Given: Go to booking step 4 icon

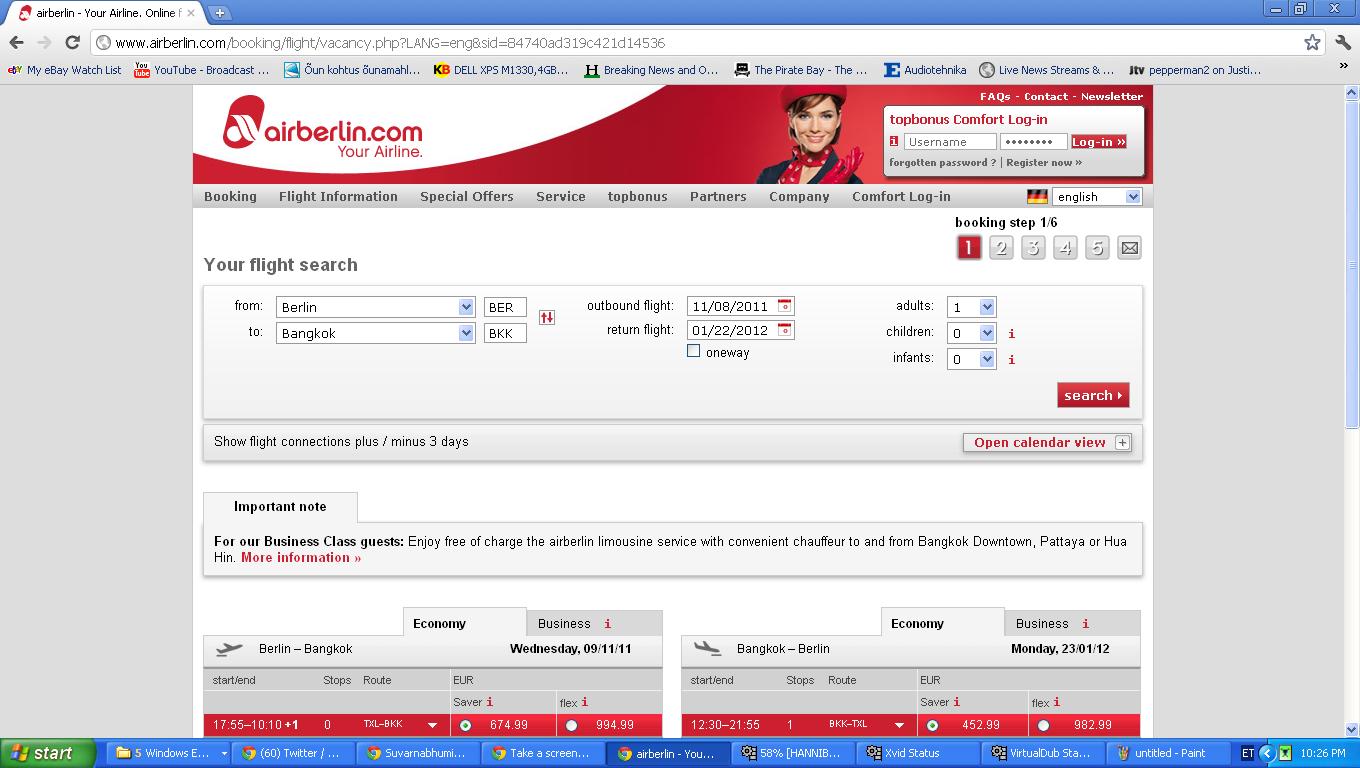Looking at the screenshot, I should pos(1065,248).
